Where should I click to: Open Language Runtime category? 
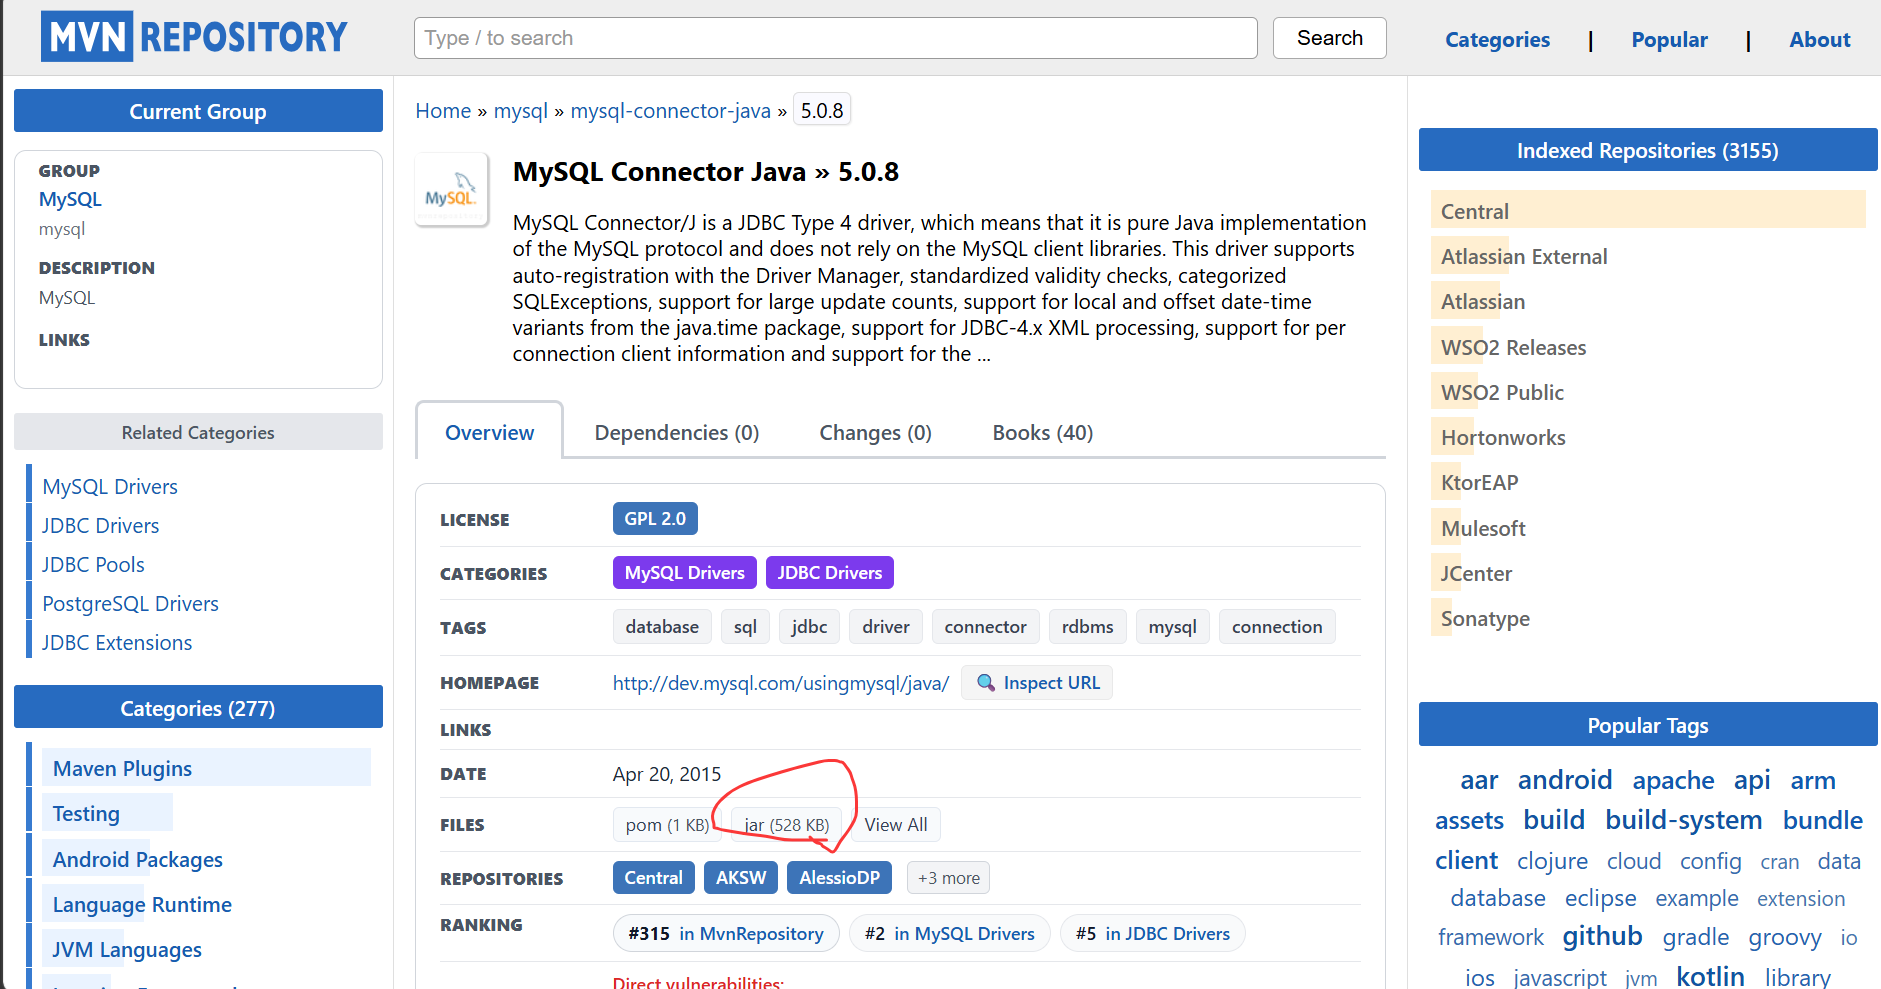(x=142, y=904)
